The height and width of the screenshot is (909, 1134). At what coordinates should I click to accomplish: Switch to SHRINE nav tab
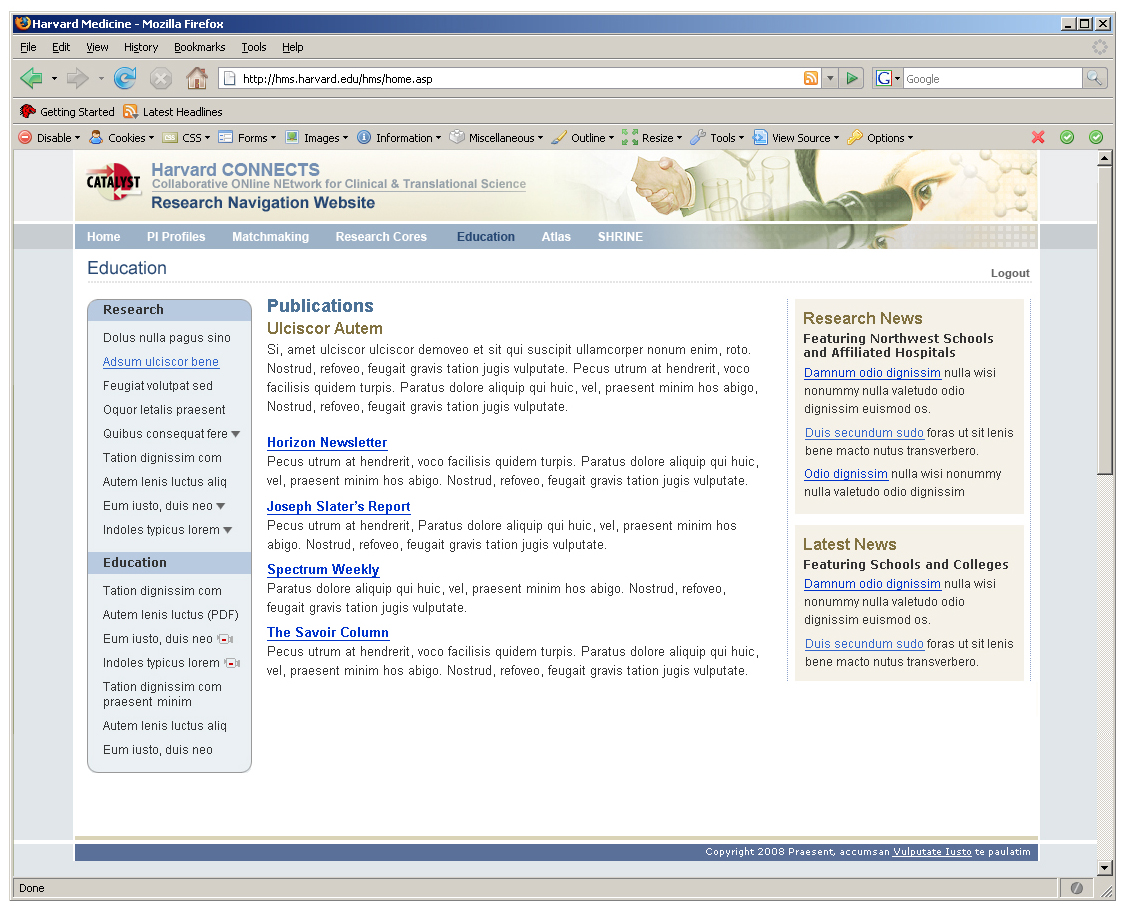tap(620, 236)
